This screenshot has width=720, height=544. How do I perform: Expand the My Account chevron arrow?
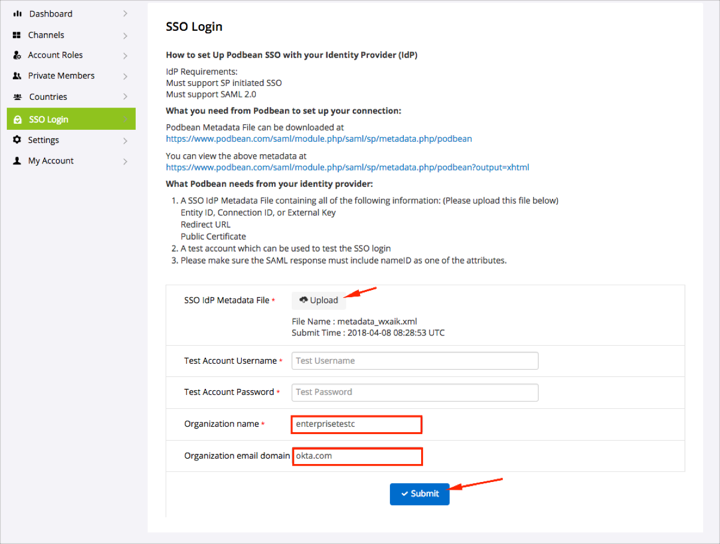[x=125, y=161]
